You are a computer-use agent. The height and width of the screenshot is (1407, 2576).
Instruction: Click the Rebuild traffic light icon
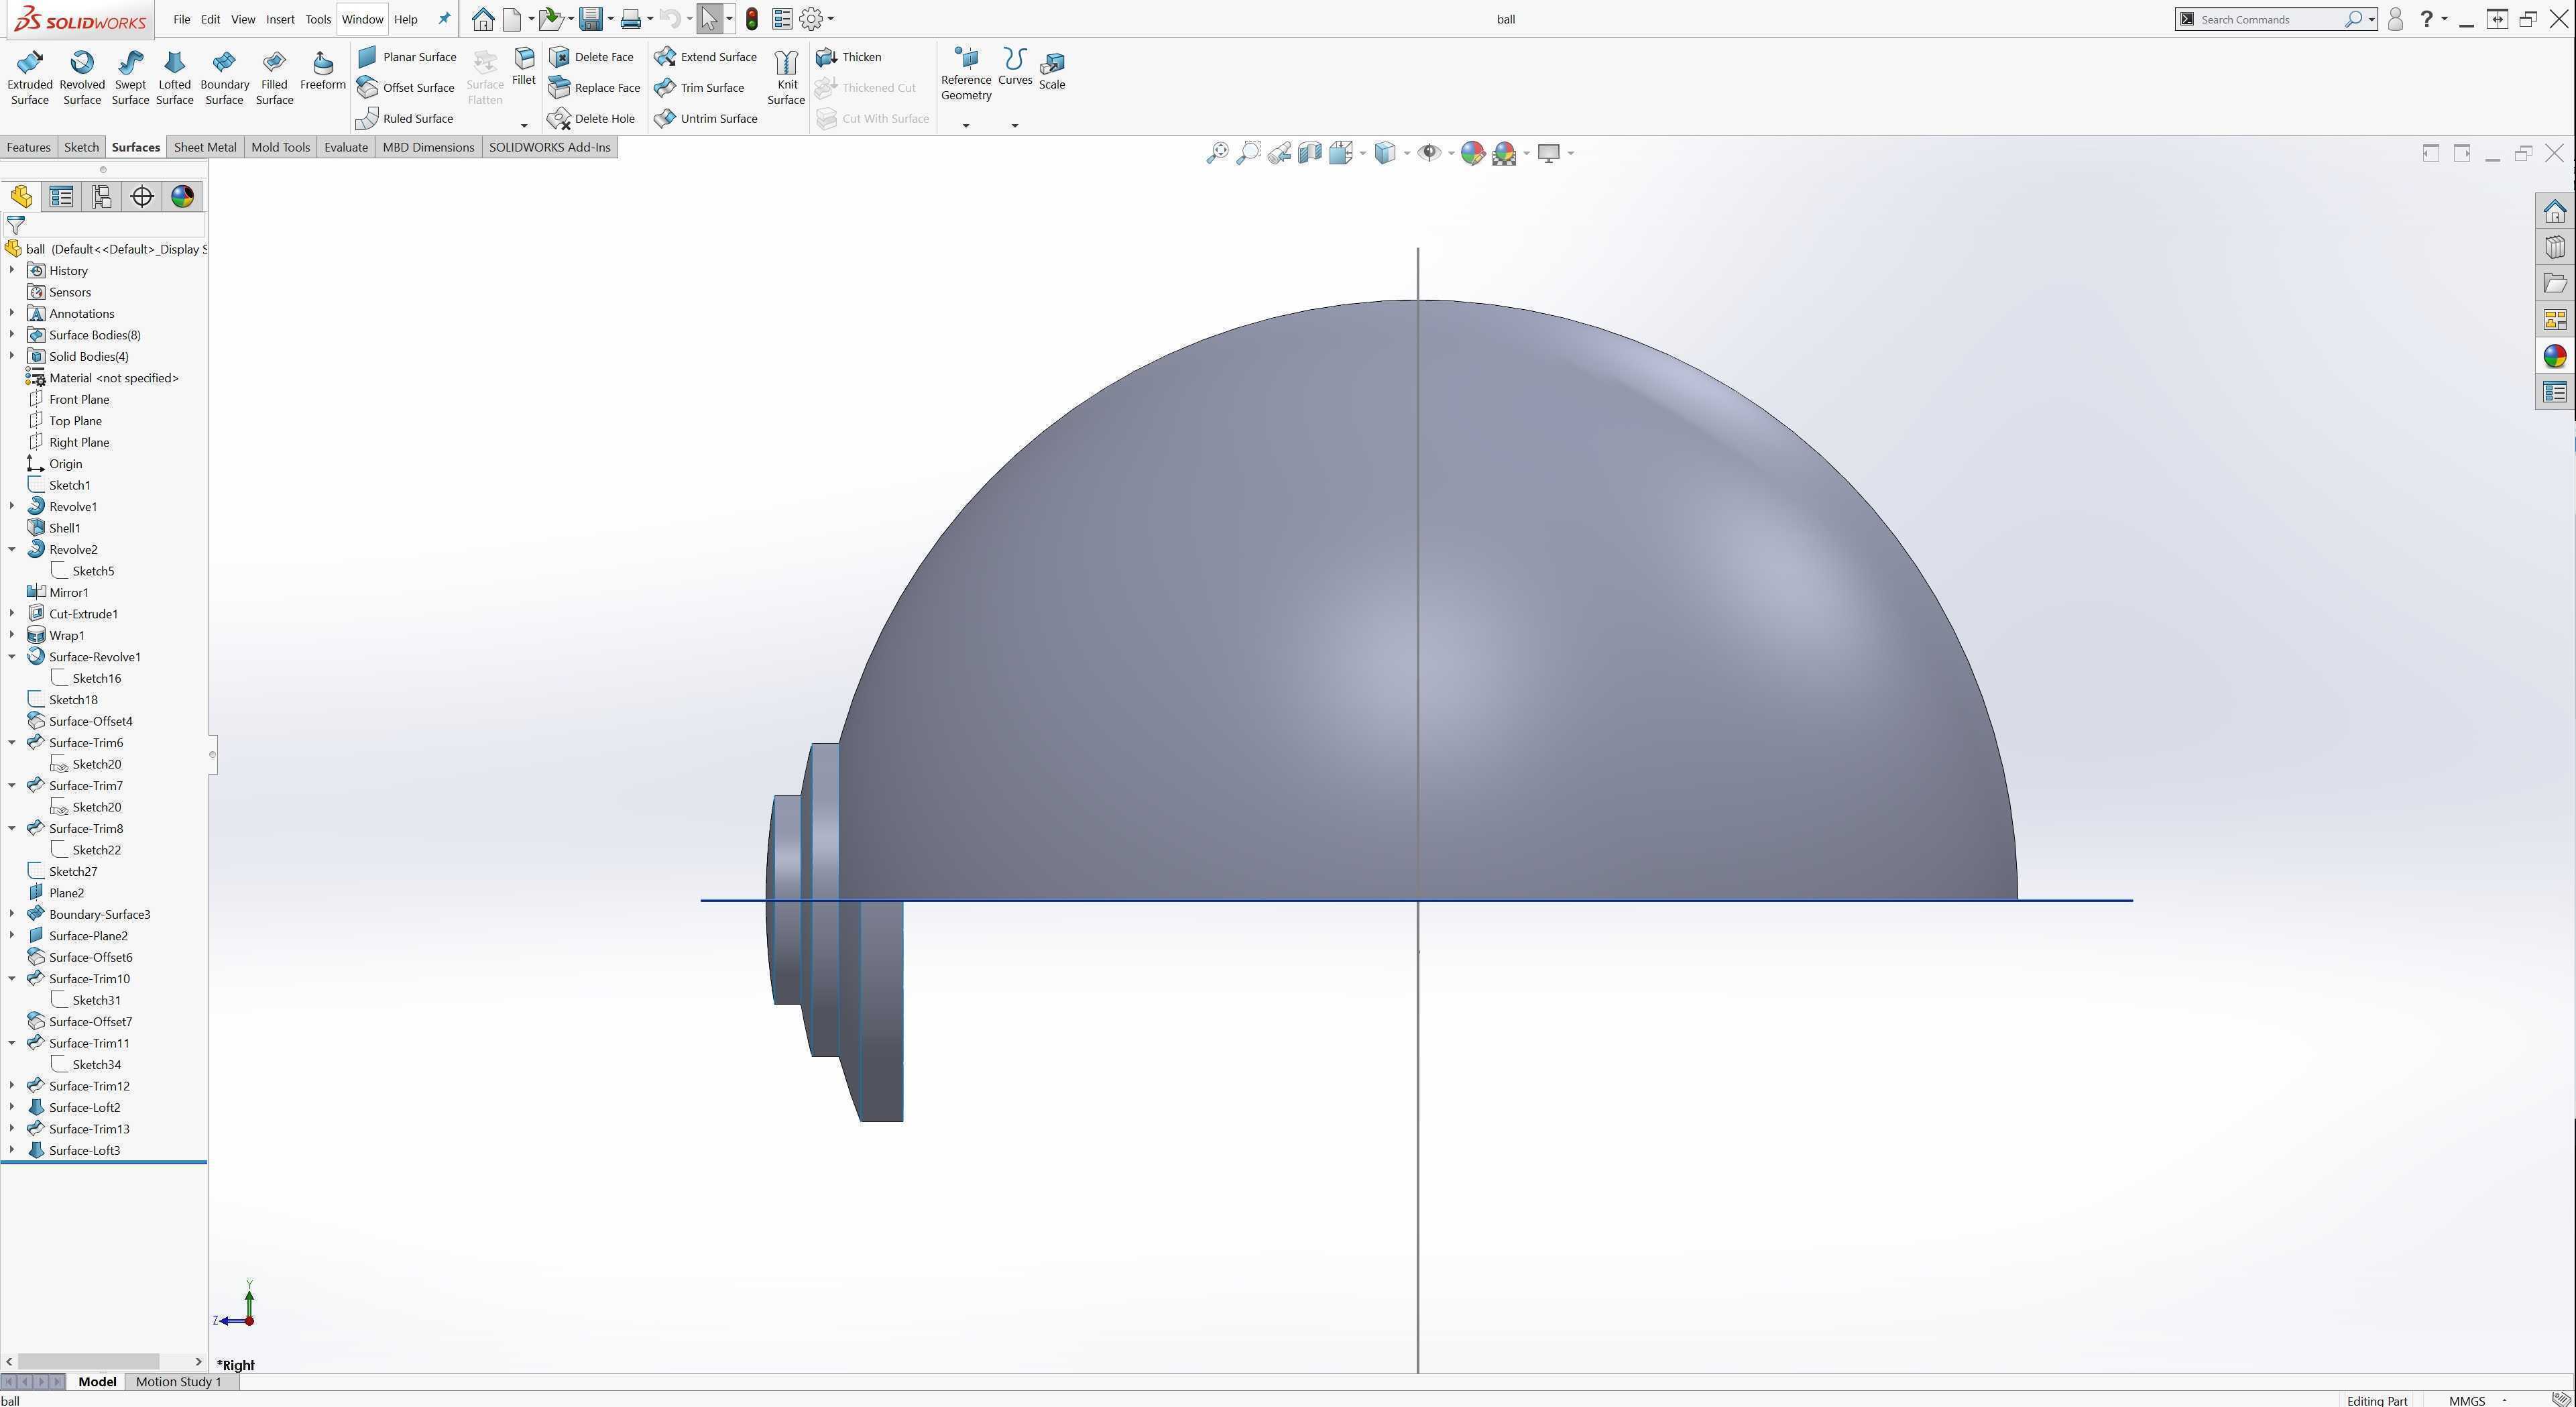coord(752,19)
